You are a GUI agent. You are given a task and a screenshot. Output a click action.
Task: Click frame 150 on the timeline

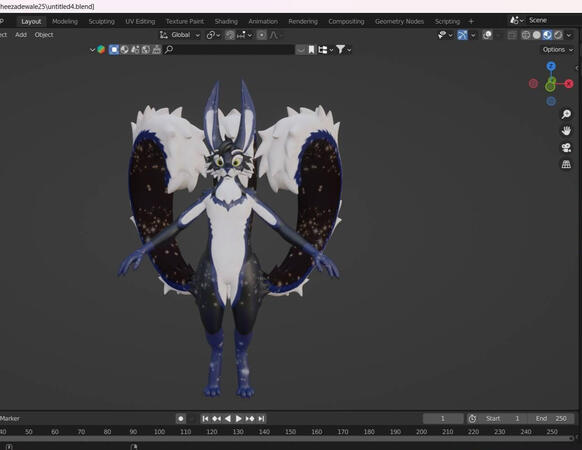tap(290, 432)
